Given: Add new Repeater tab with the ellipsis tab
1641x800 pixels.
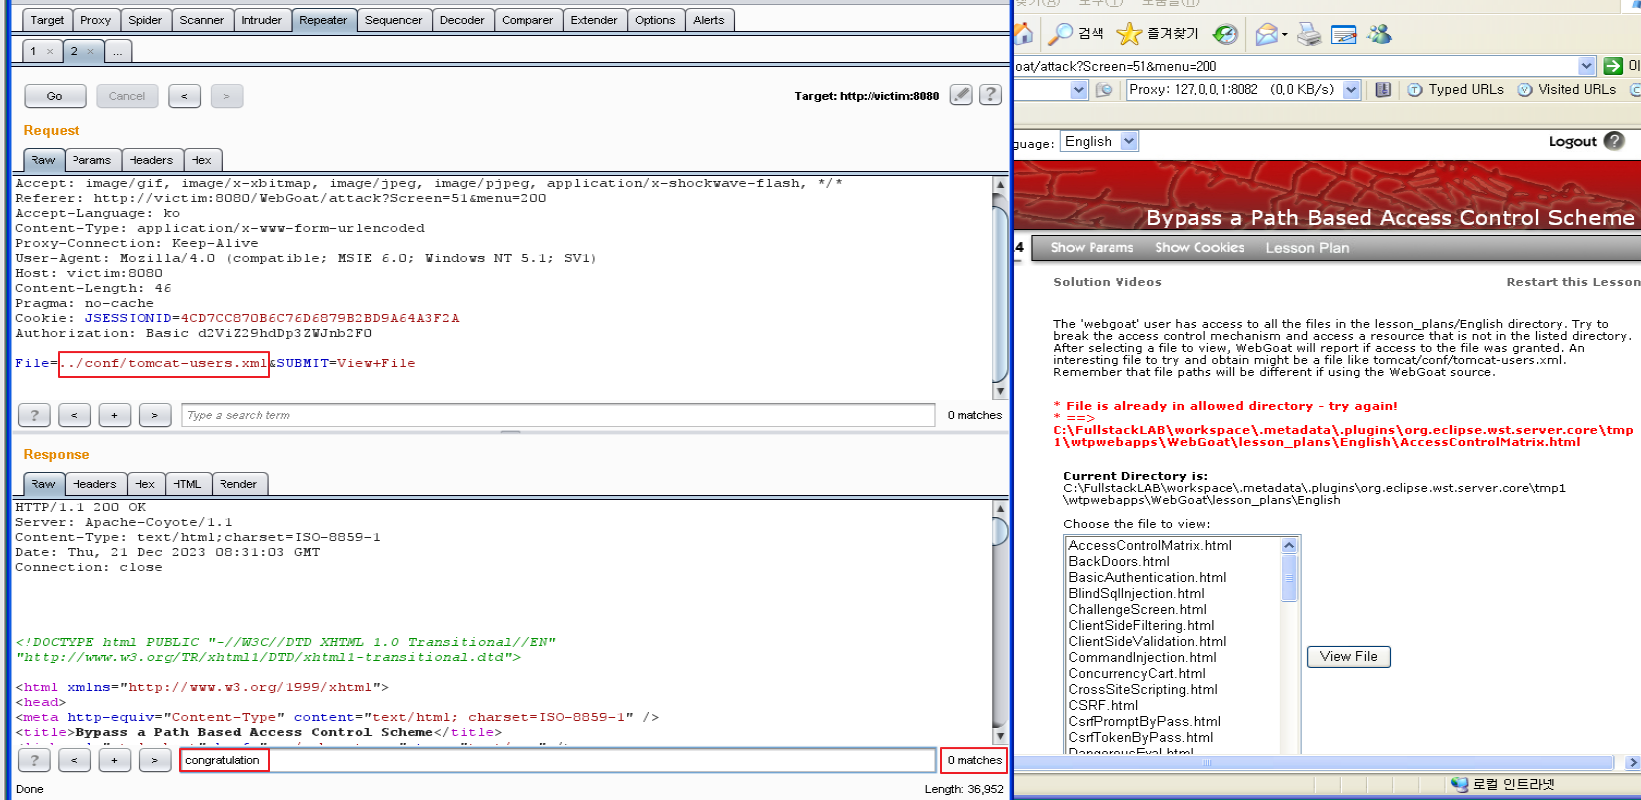Looking at the screenshot, I should (x=117, y=51).
